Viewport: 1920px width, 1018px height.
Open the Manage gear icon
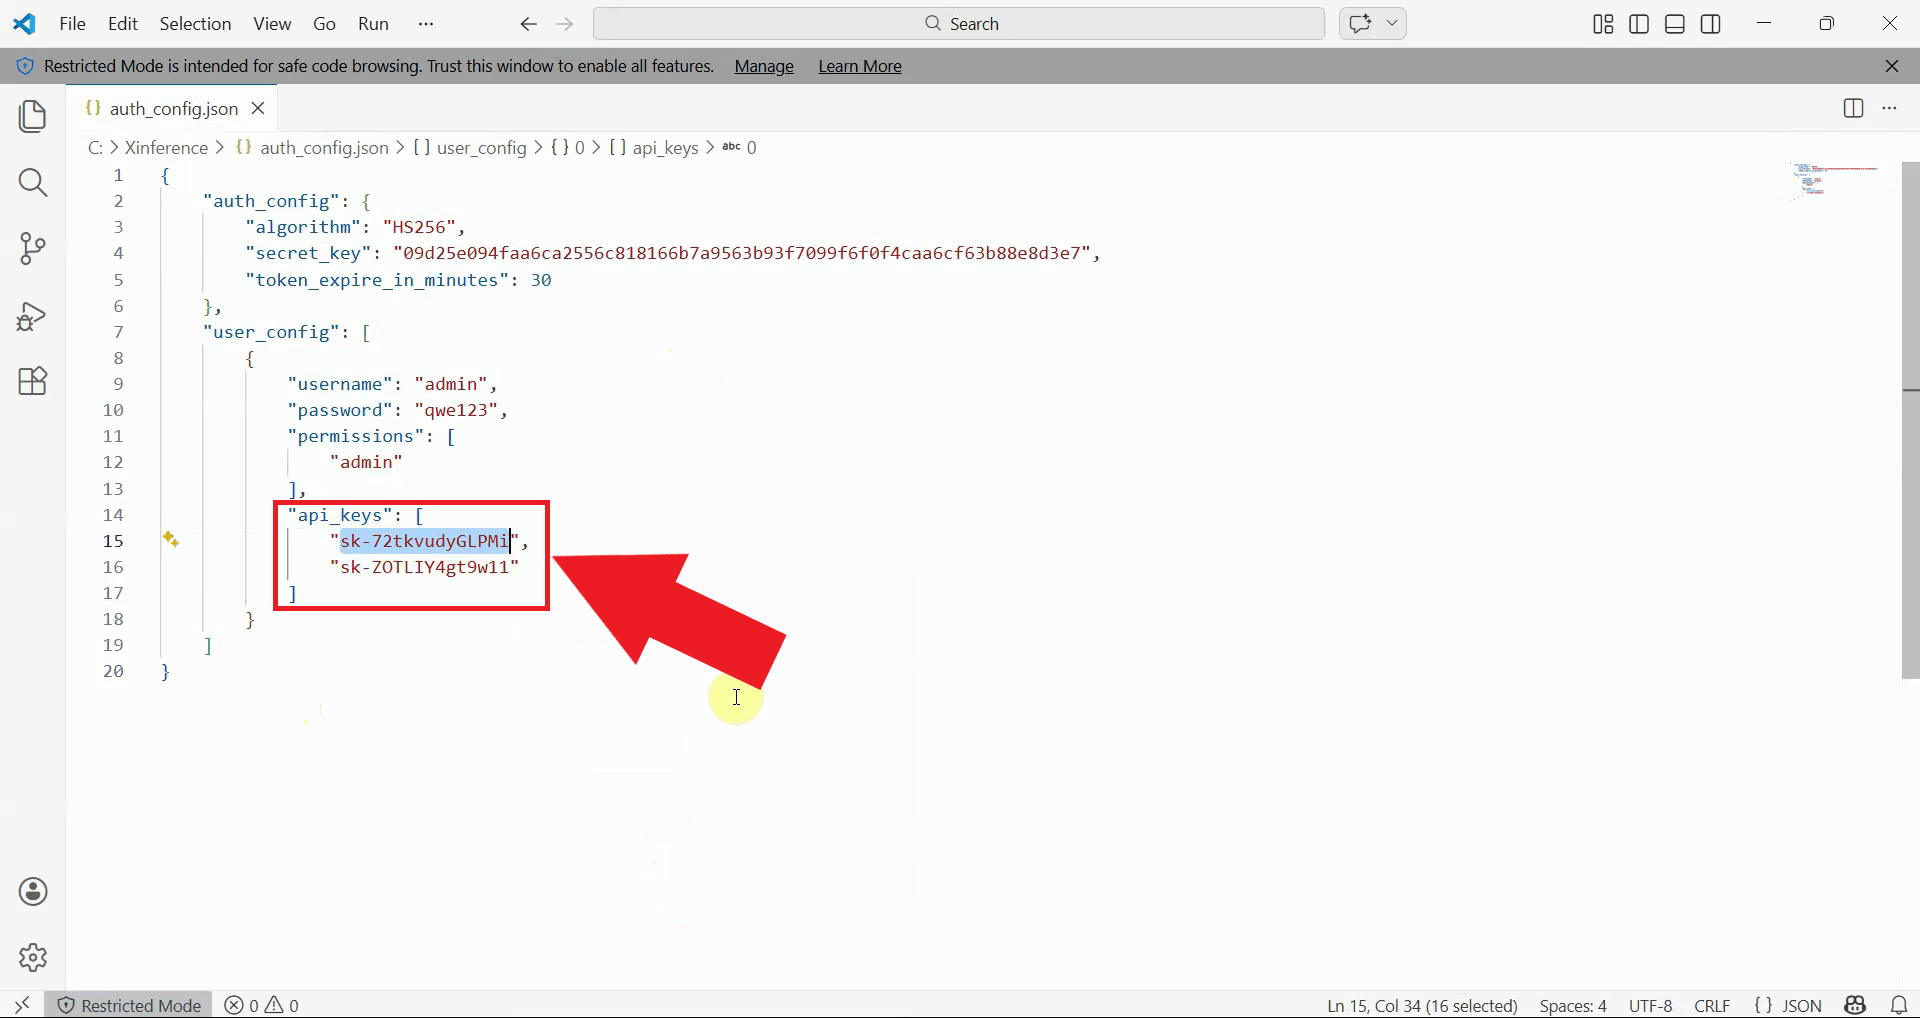33,957
